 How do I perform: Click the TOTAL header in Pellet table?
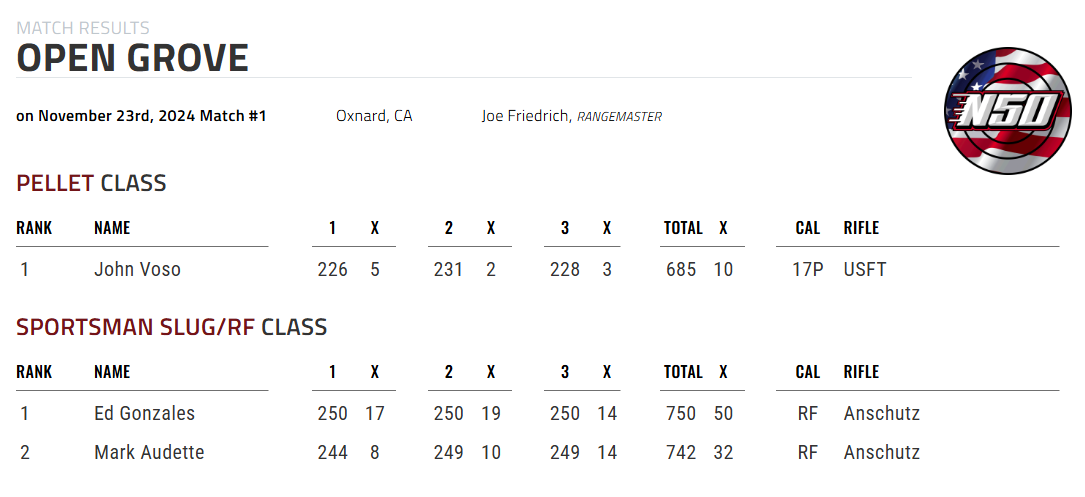[683, 228]
